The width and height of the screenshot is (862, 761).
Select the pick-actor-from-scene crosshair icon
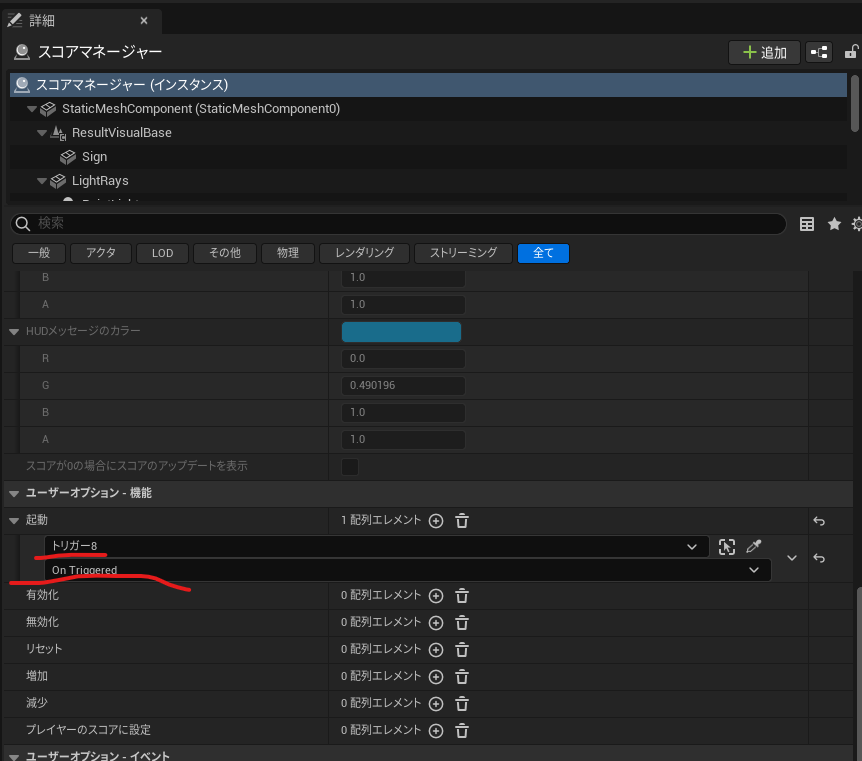coord(727,547)
